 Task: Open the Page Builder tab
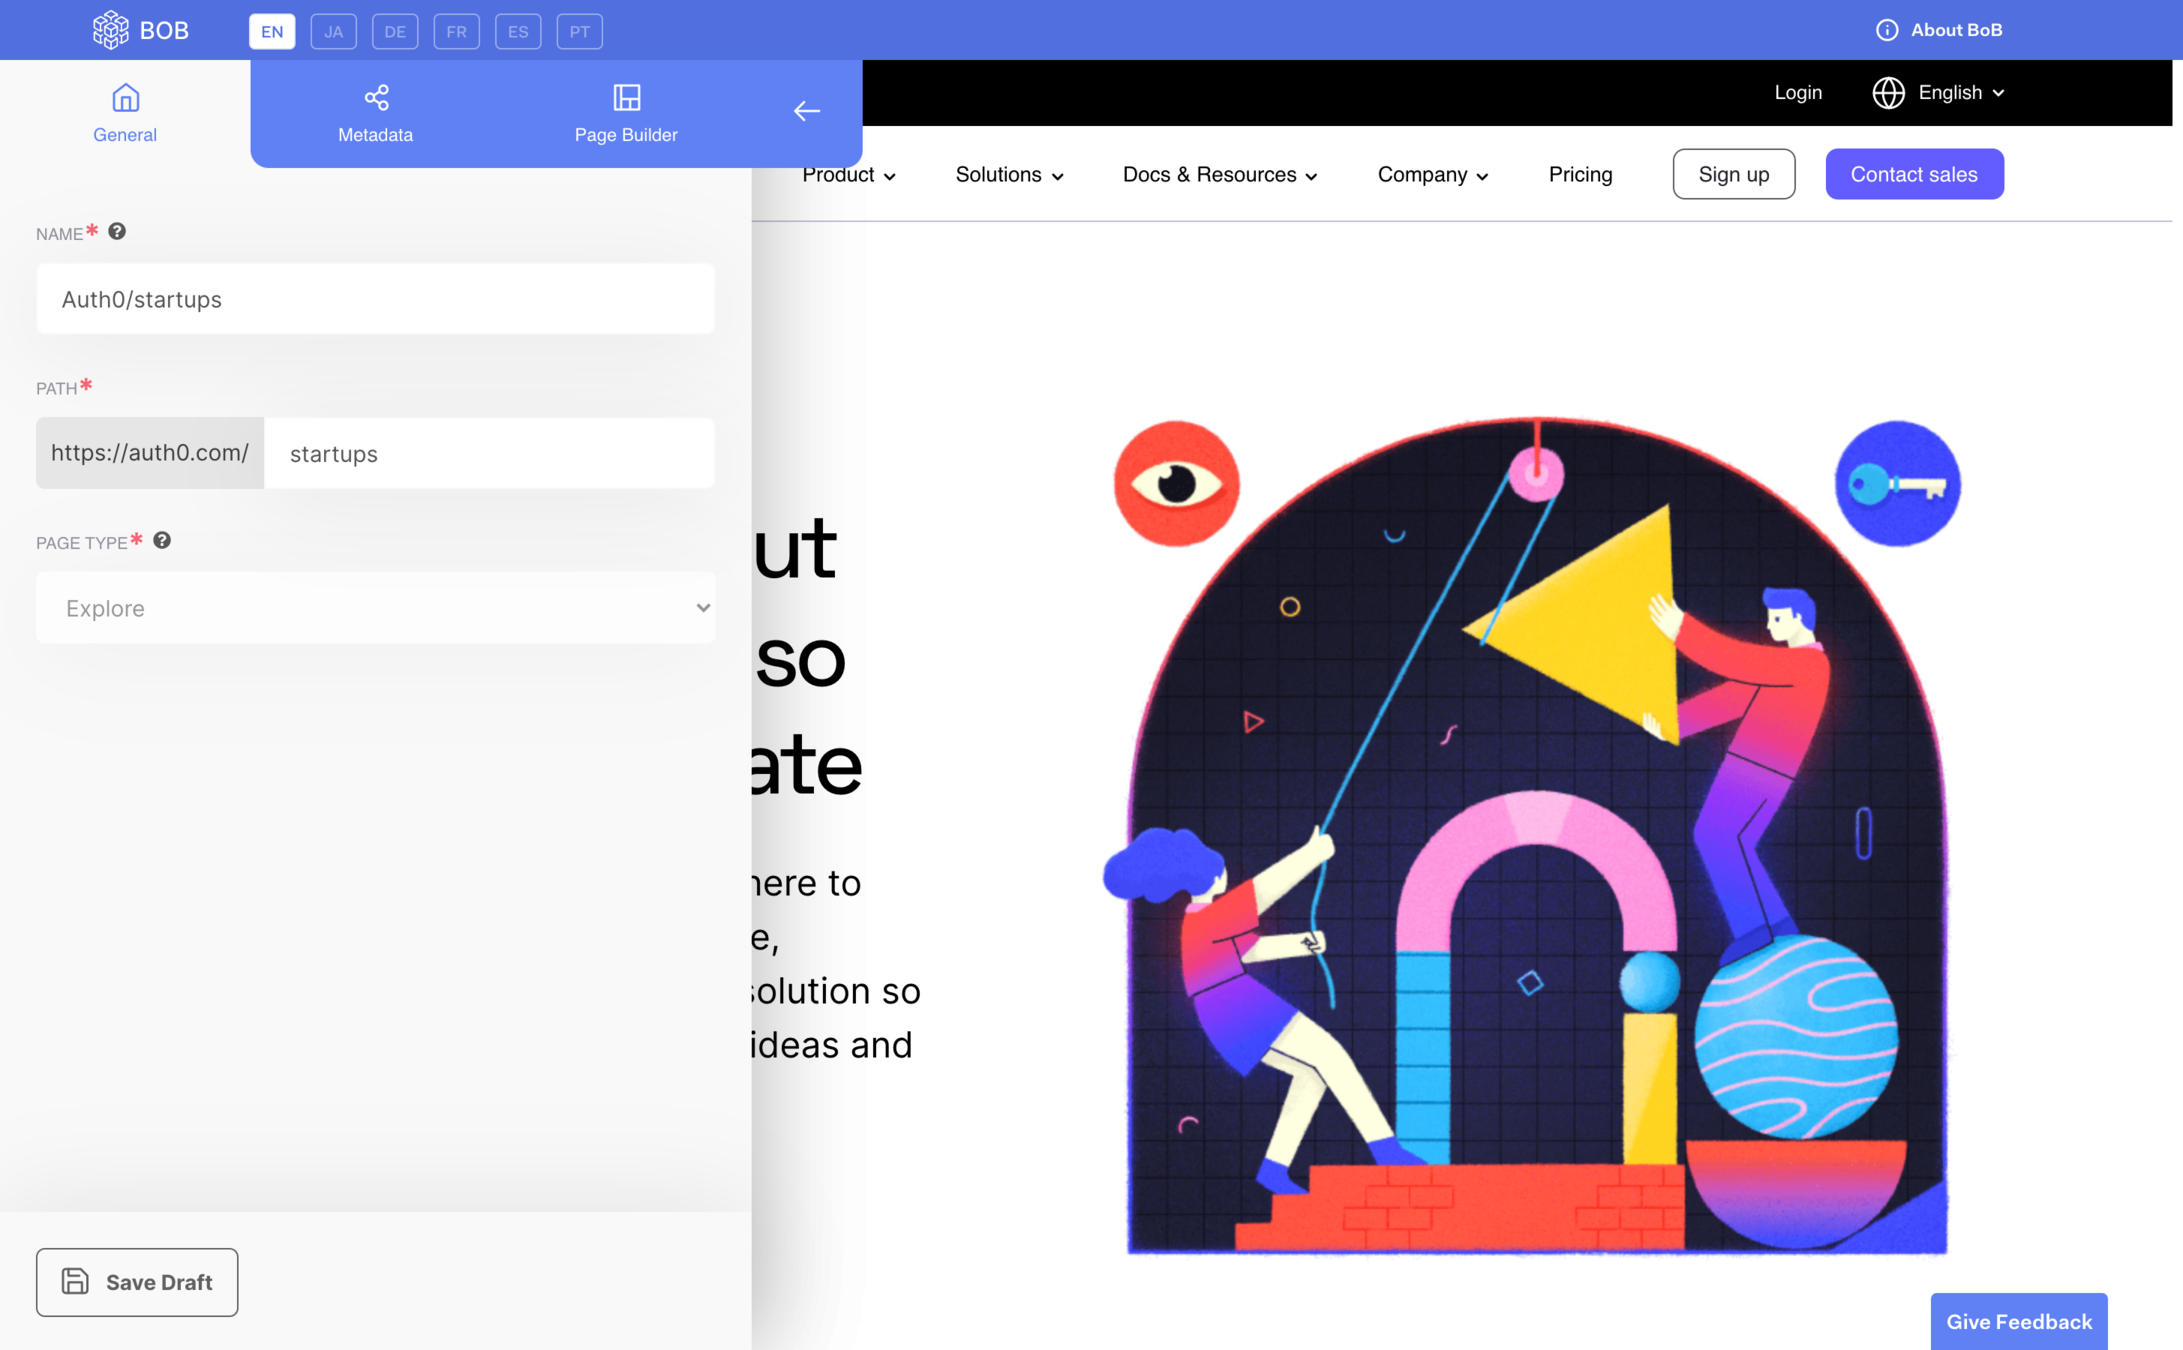626,113
